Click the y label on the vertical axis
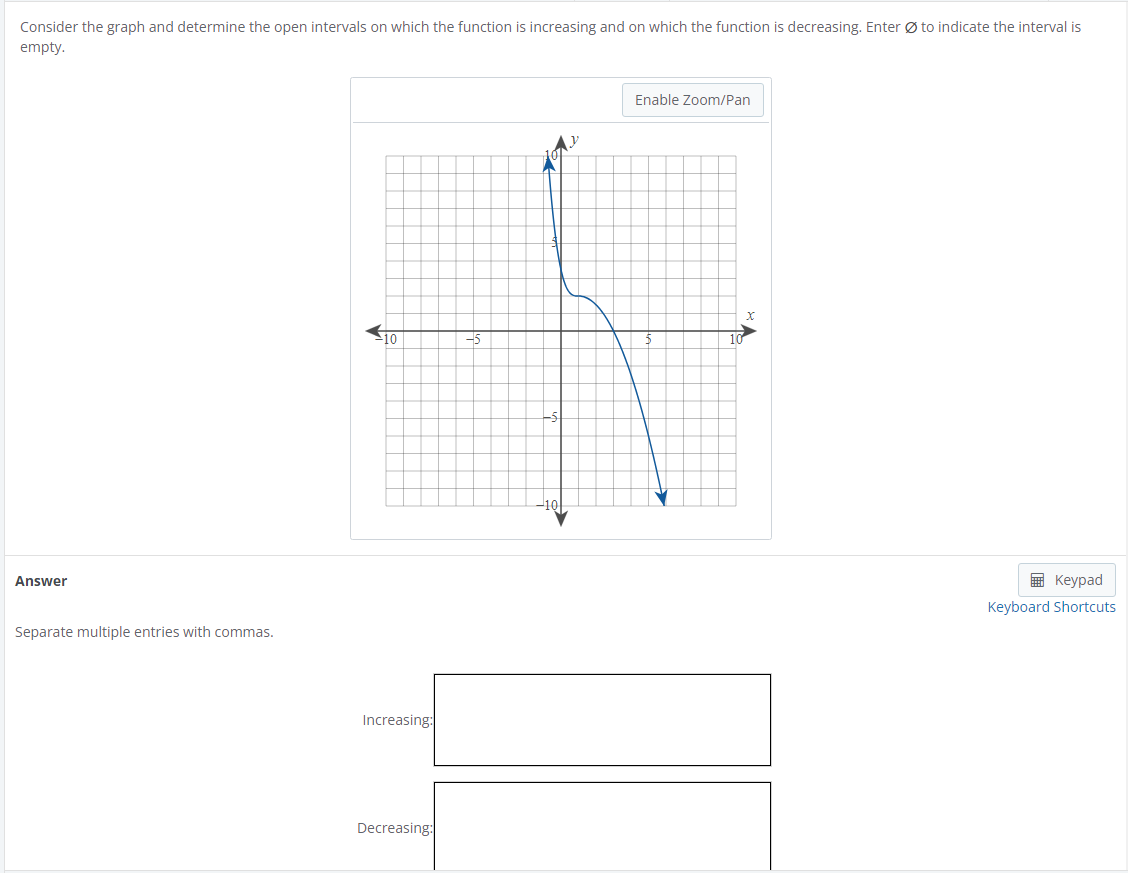The width and height of the screenshot is (1128, 873). coord(574,140)
